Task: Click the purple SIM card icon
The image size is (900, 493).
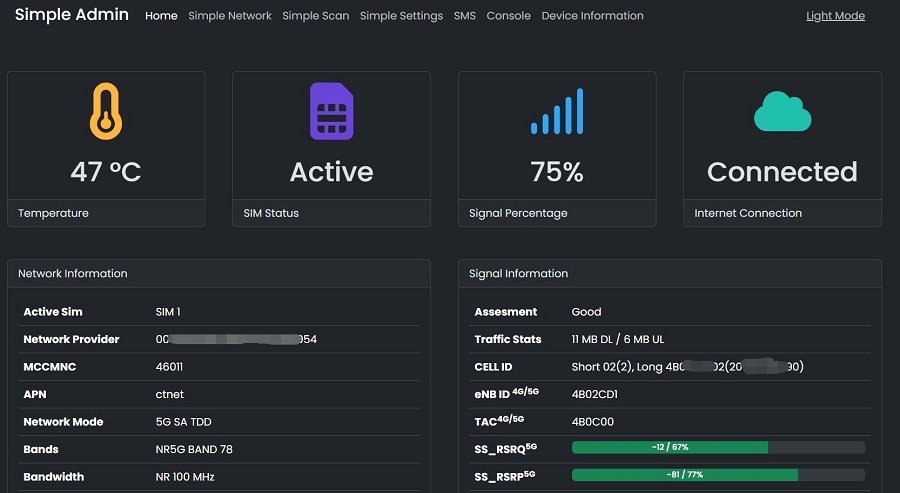Action: (x=331, y=111)
